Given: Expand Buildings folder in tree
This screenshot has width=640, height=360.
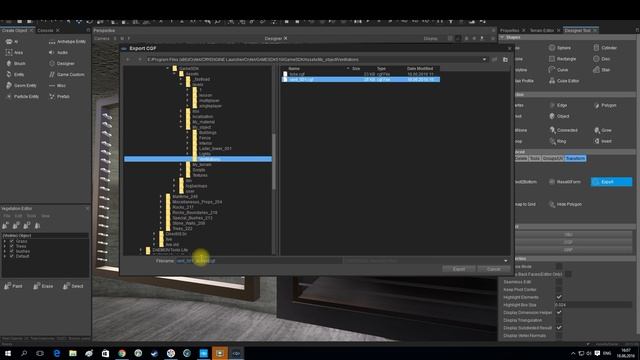Looking at the screenshot, I should (x=188, y=133).
